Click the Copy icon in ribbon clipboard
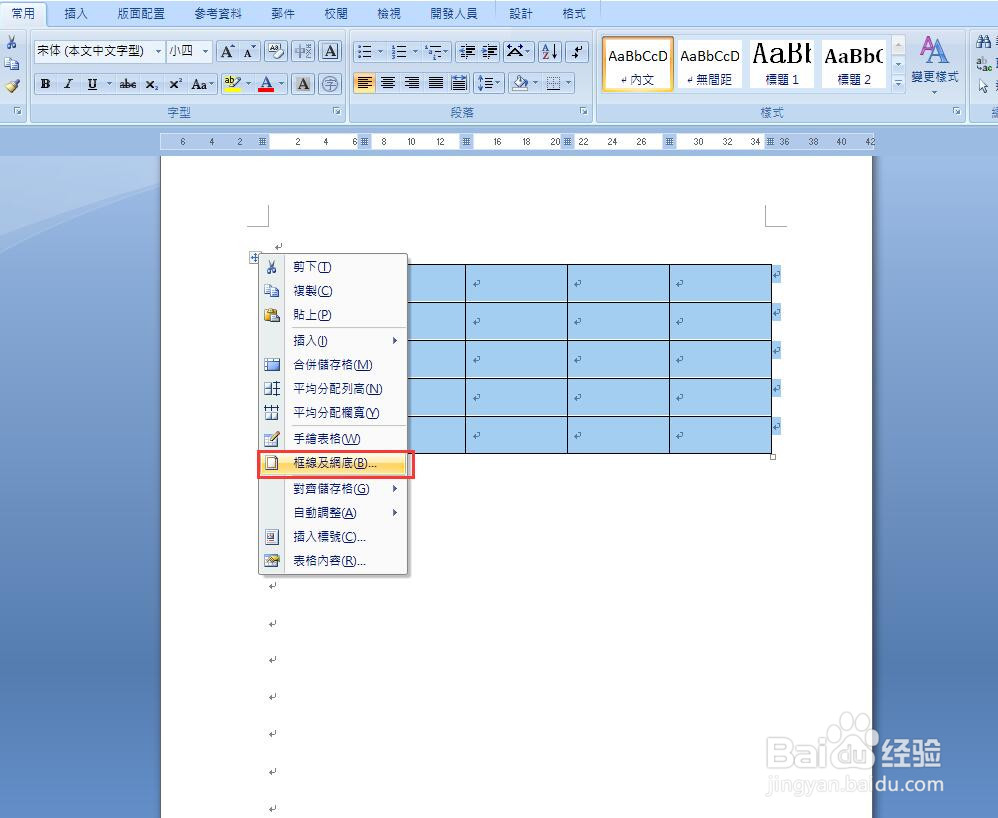Viewport: 998px width, 818px height. point(11,64)
